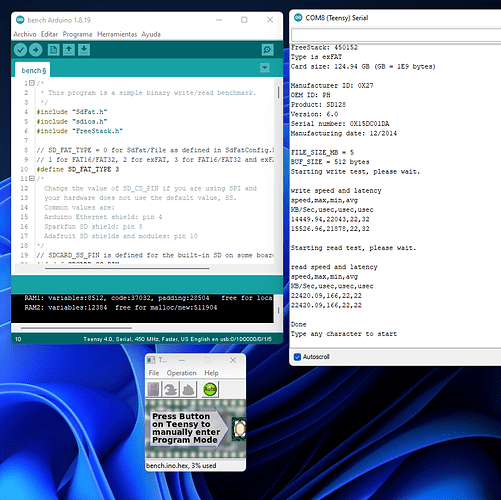Image resolution: width=501 pixels, height=500 pixels.
Task: Collapse the comment fold at line 1
Action: click(32, 83)
